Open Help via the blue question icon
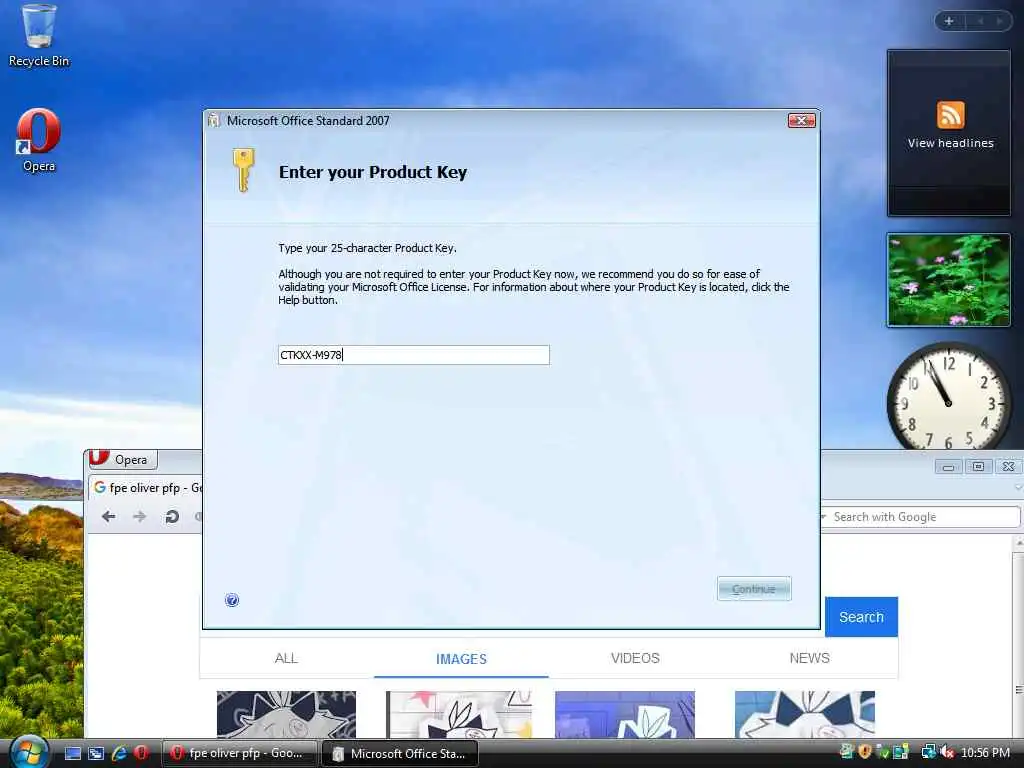Image resolution: width=1024 pixels, height=768 pixels. pos(232,600)
